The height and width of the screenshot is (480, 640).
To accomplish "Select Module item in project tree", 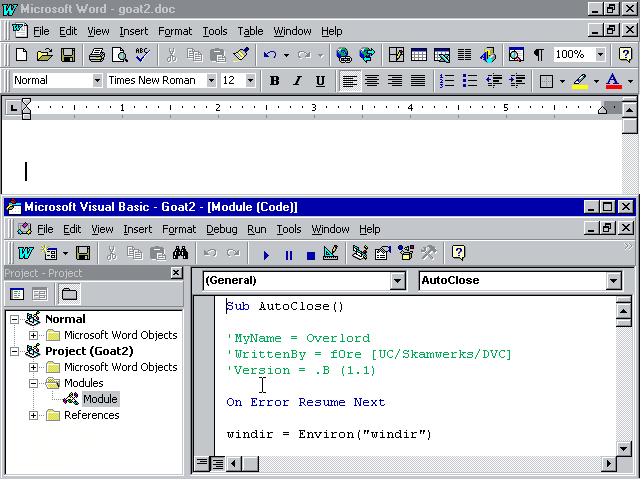I will [100, 399].
